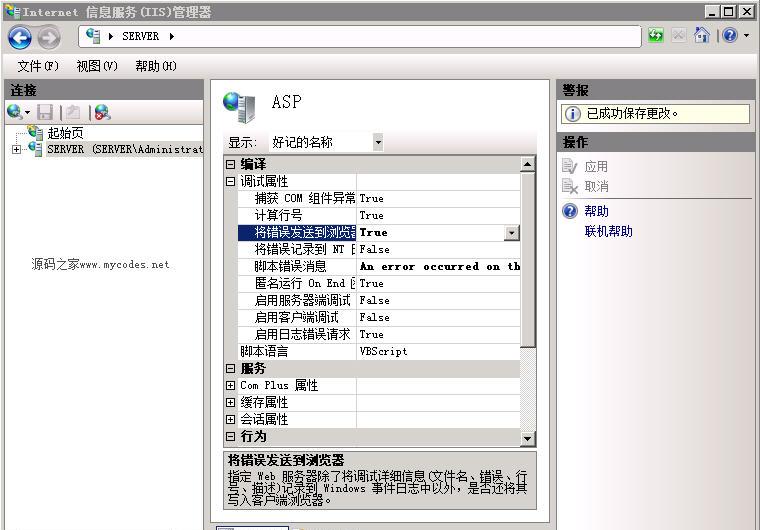Click the ASP feature globe-server icon
Image resolution: width=760 pixels, height=530 pixels.
[x=239, y=107]
